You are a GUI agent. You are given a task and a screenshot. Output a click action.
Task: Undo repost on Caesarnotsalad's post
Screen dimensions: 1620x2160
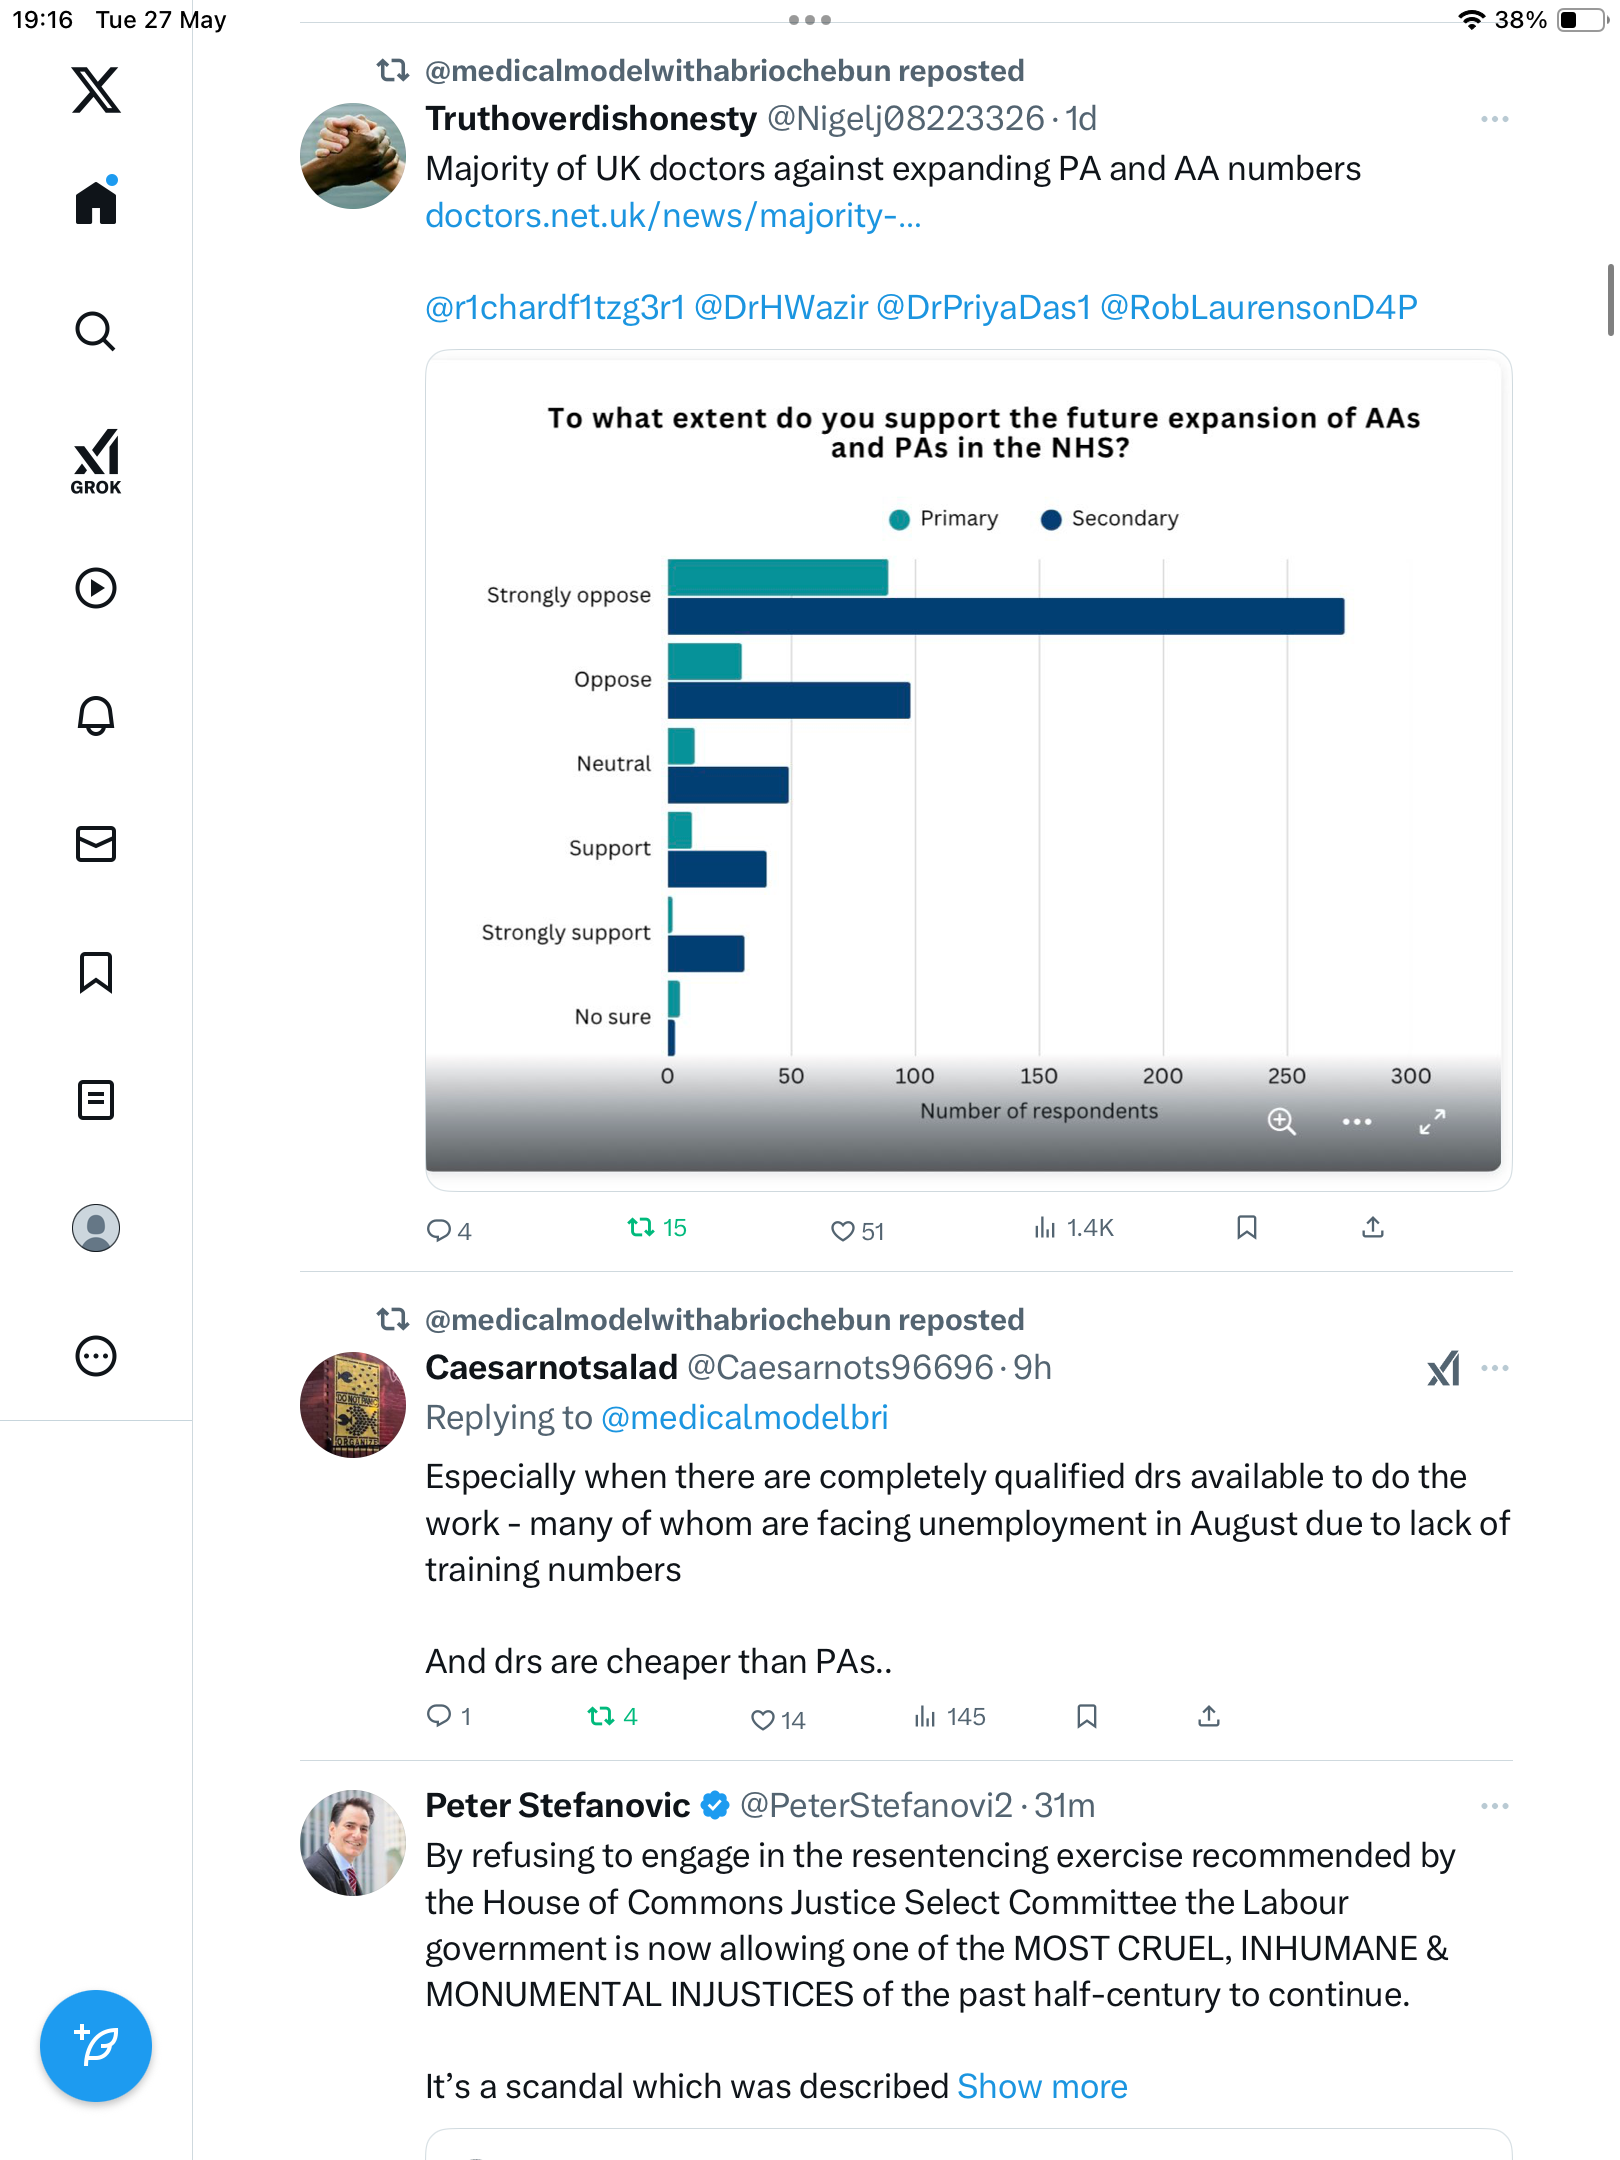(612, 1717)
